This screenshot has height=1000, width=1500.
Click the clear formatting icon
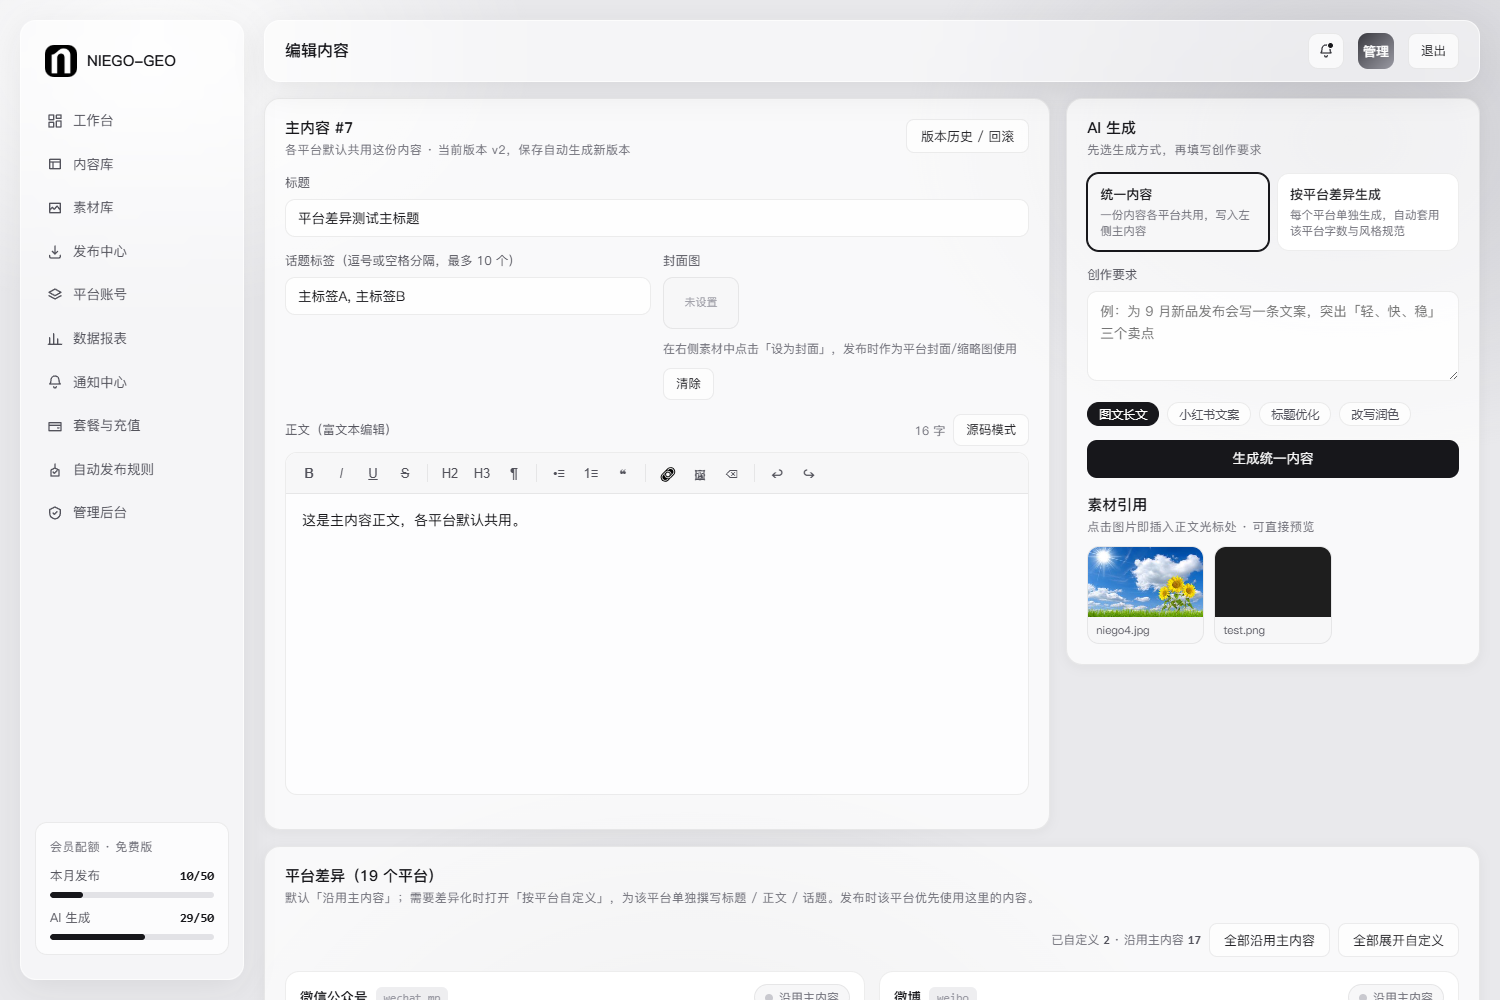coord(732,474)
